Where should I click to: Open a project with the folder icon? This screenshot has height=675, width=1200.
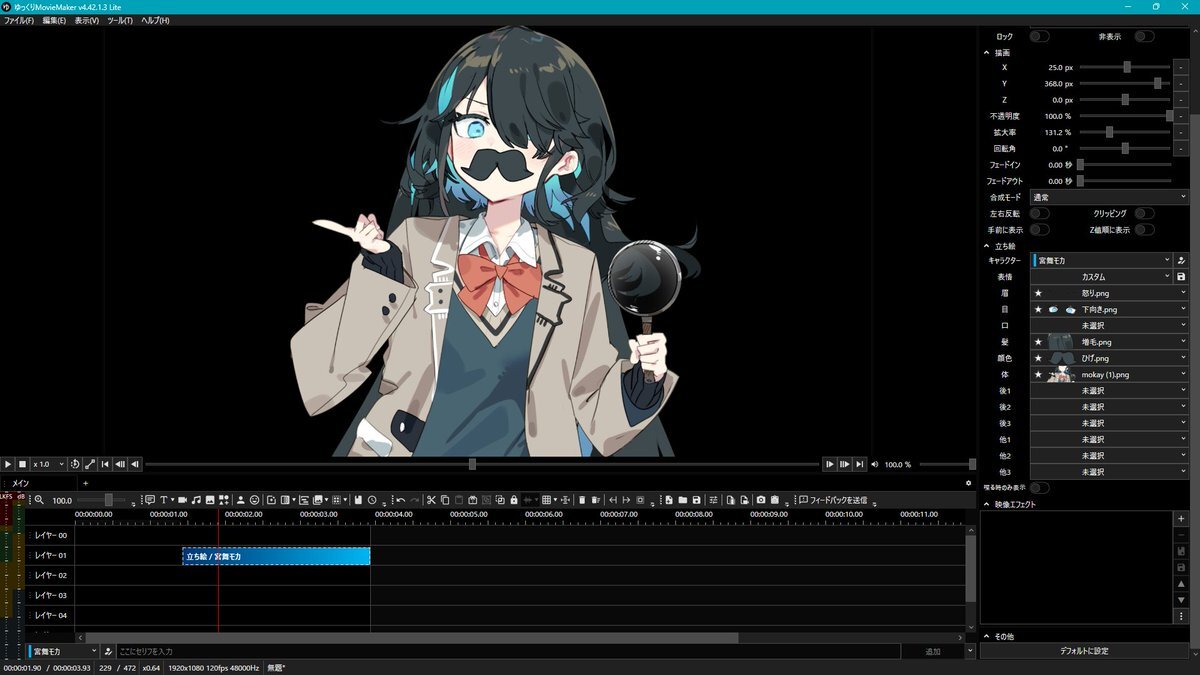point(682,499)
